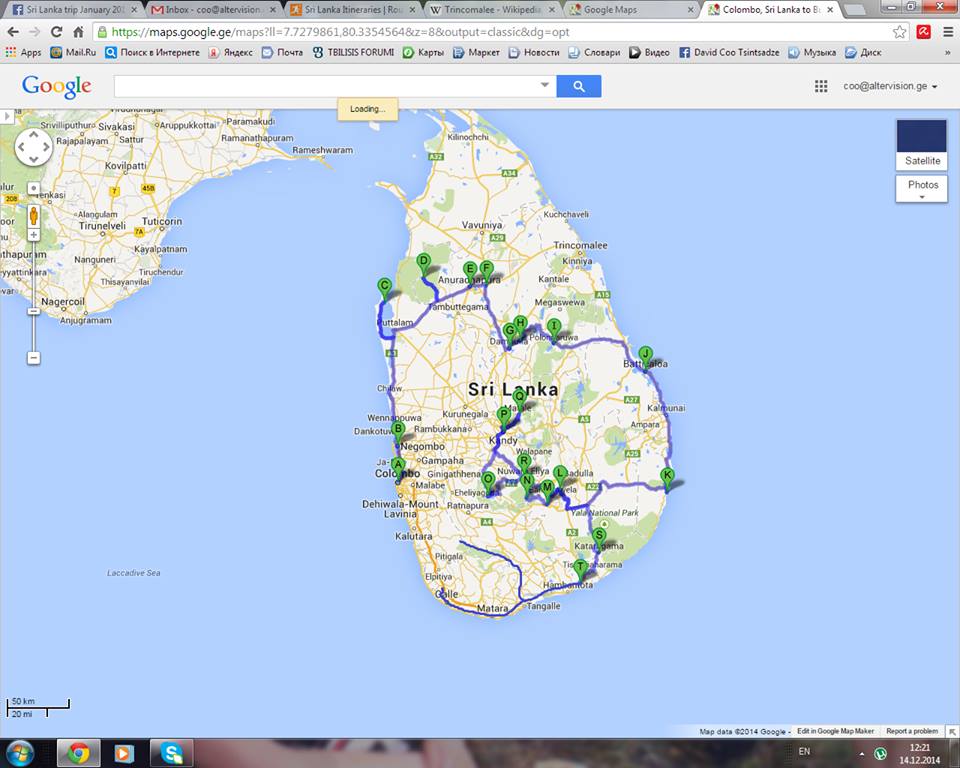Click green map marker J near Batticaloa
The height and width of the screenshot is (768, 960).
645,354
